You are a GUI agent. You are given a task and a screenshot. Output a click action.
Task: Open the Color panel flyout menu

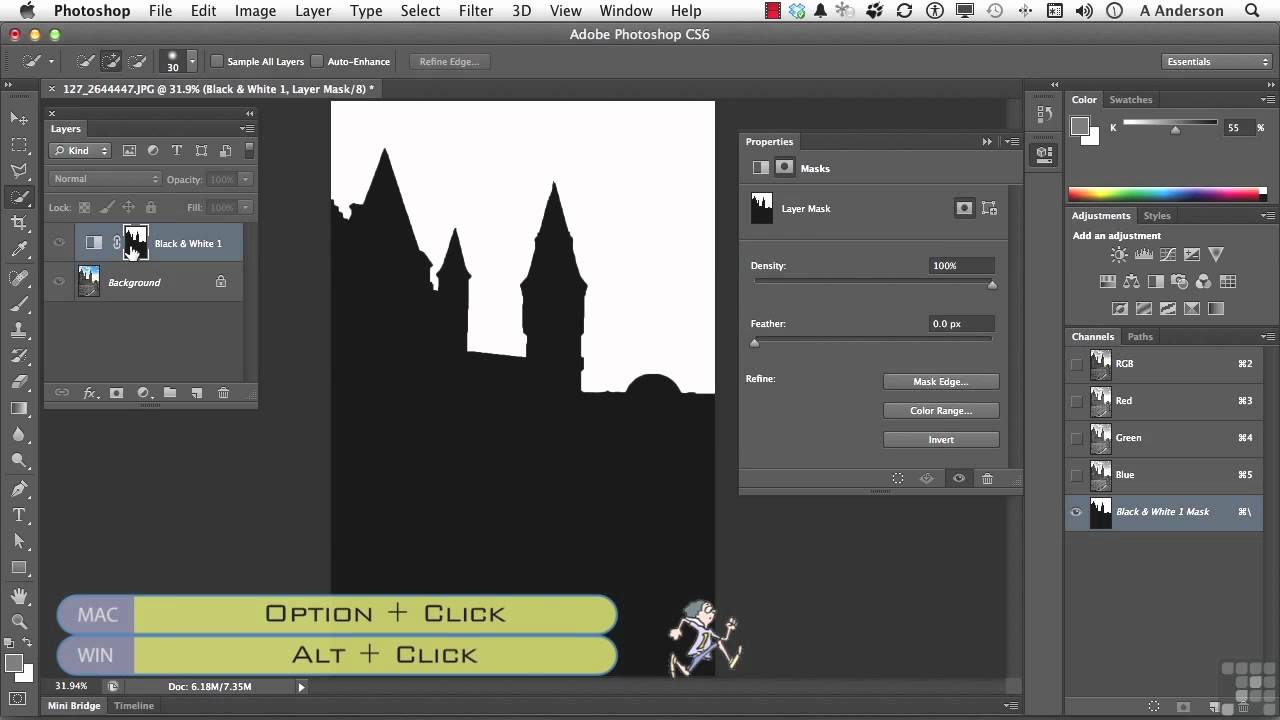coord(1268,100)
